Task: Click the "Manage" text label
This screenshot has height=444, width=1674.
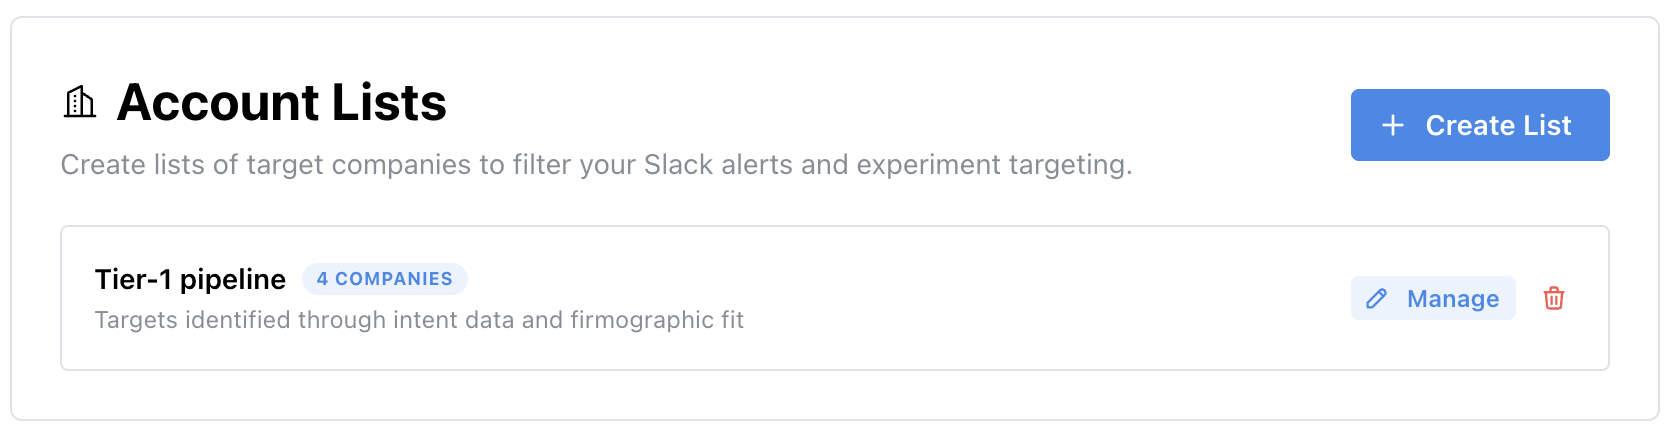Action: [1452, 299]
